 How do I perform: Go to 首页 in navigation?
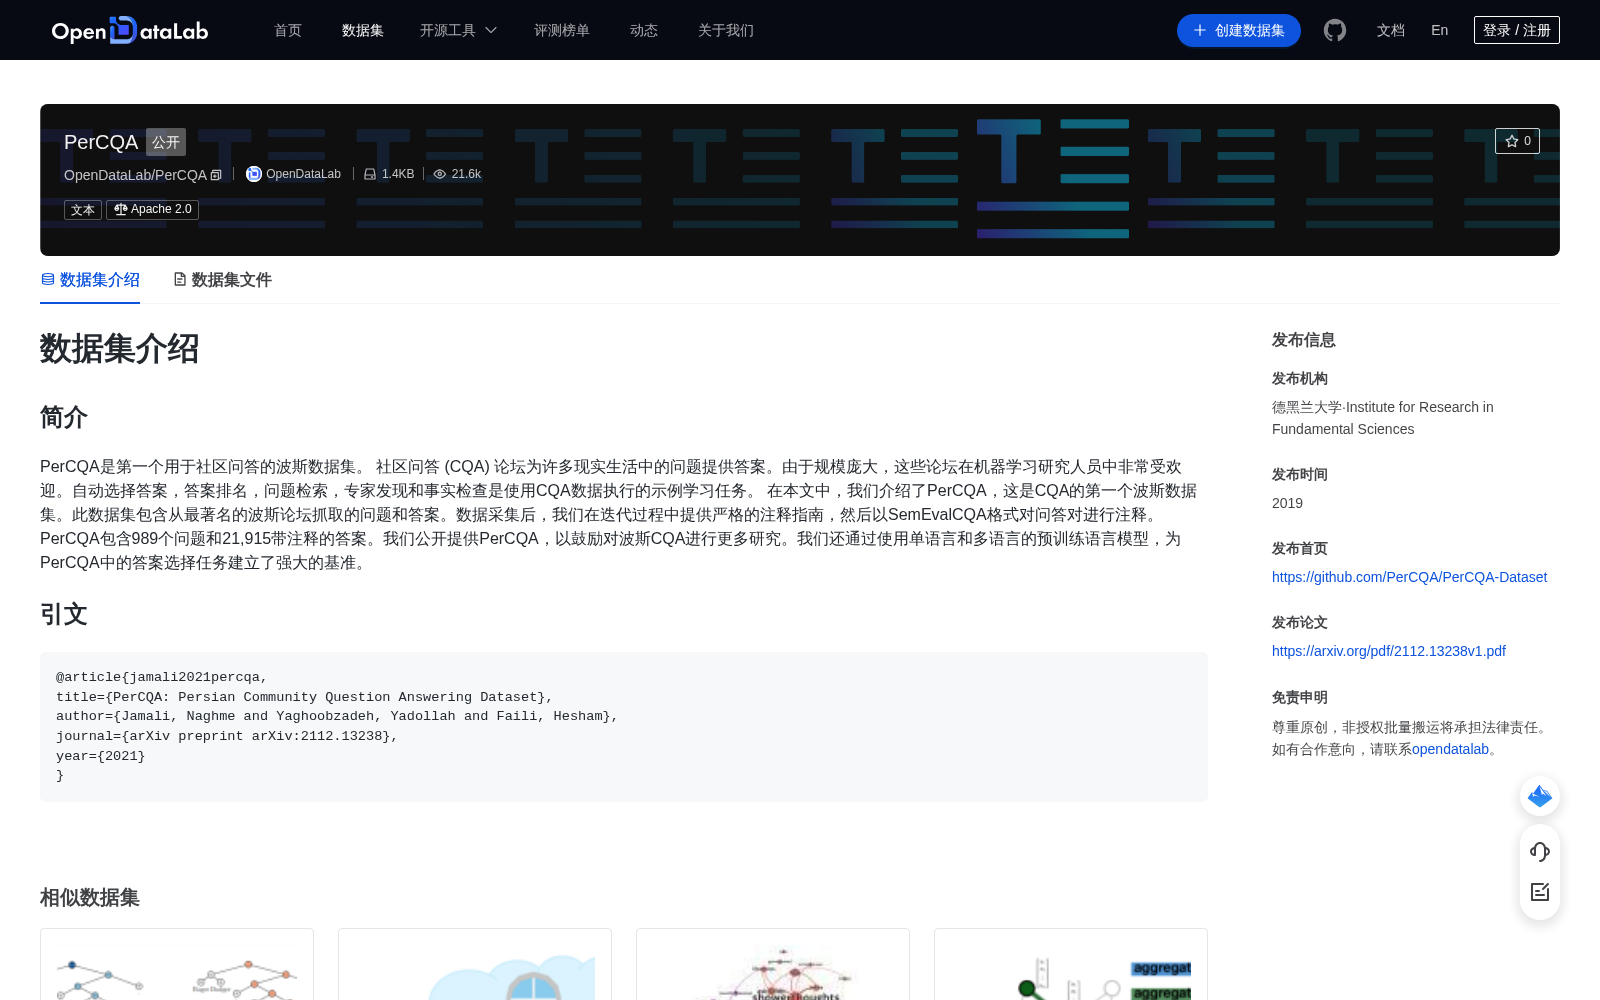click(288, 30)
